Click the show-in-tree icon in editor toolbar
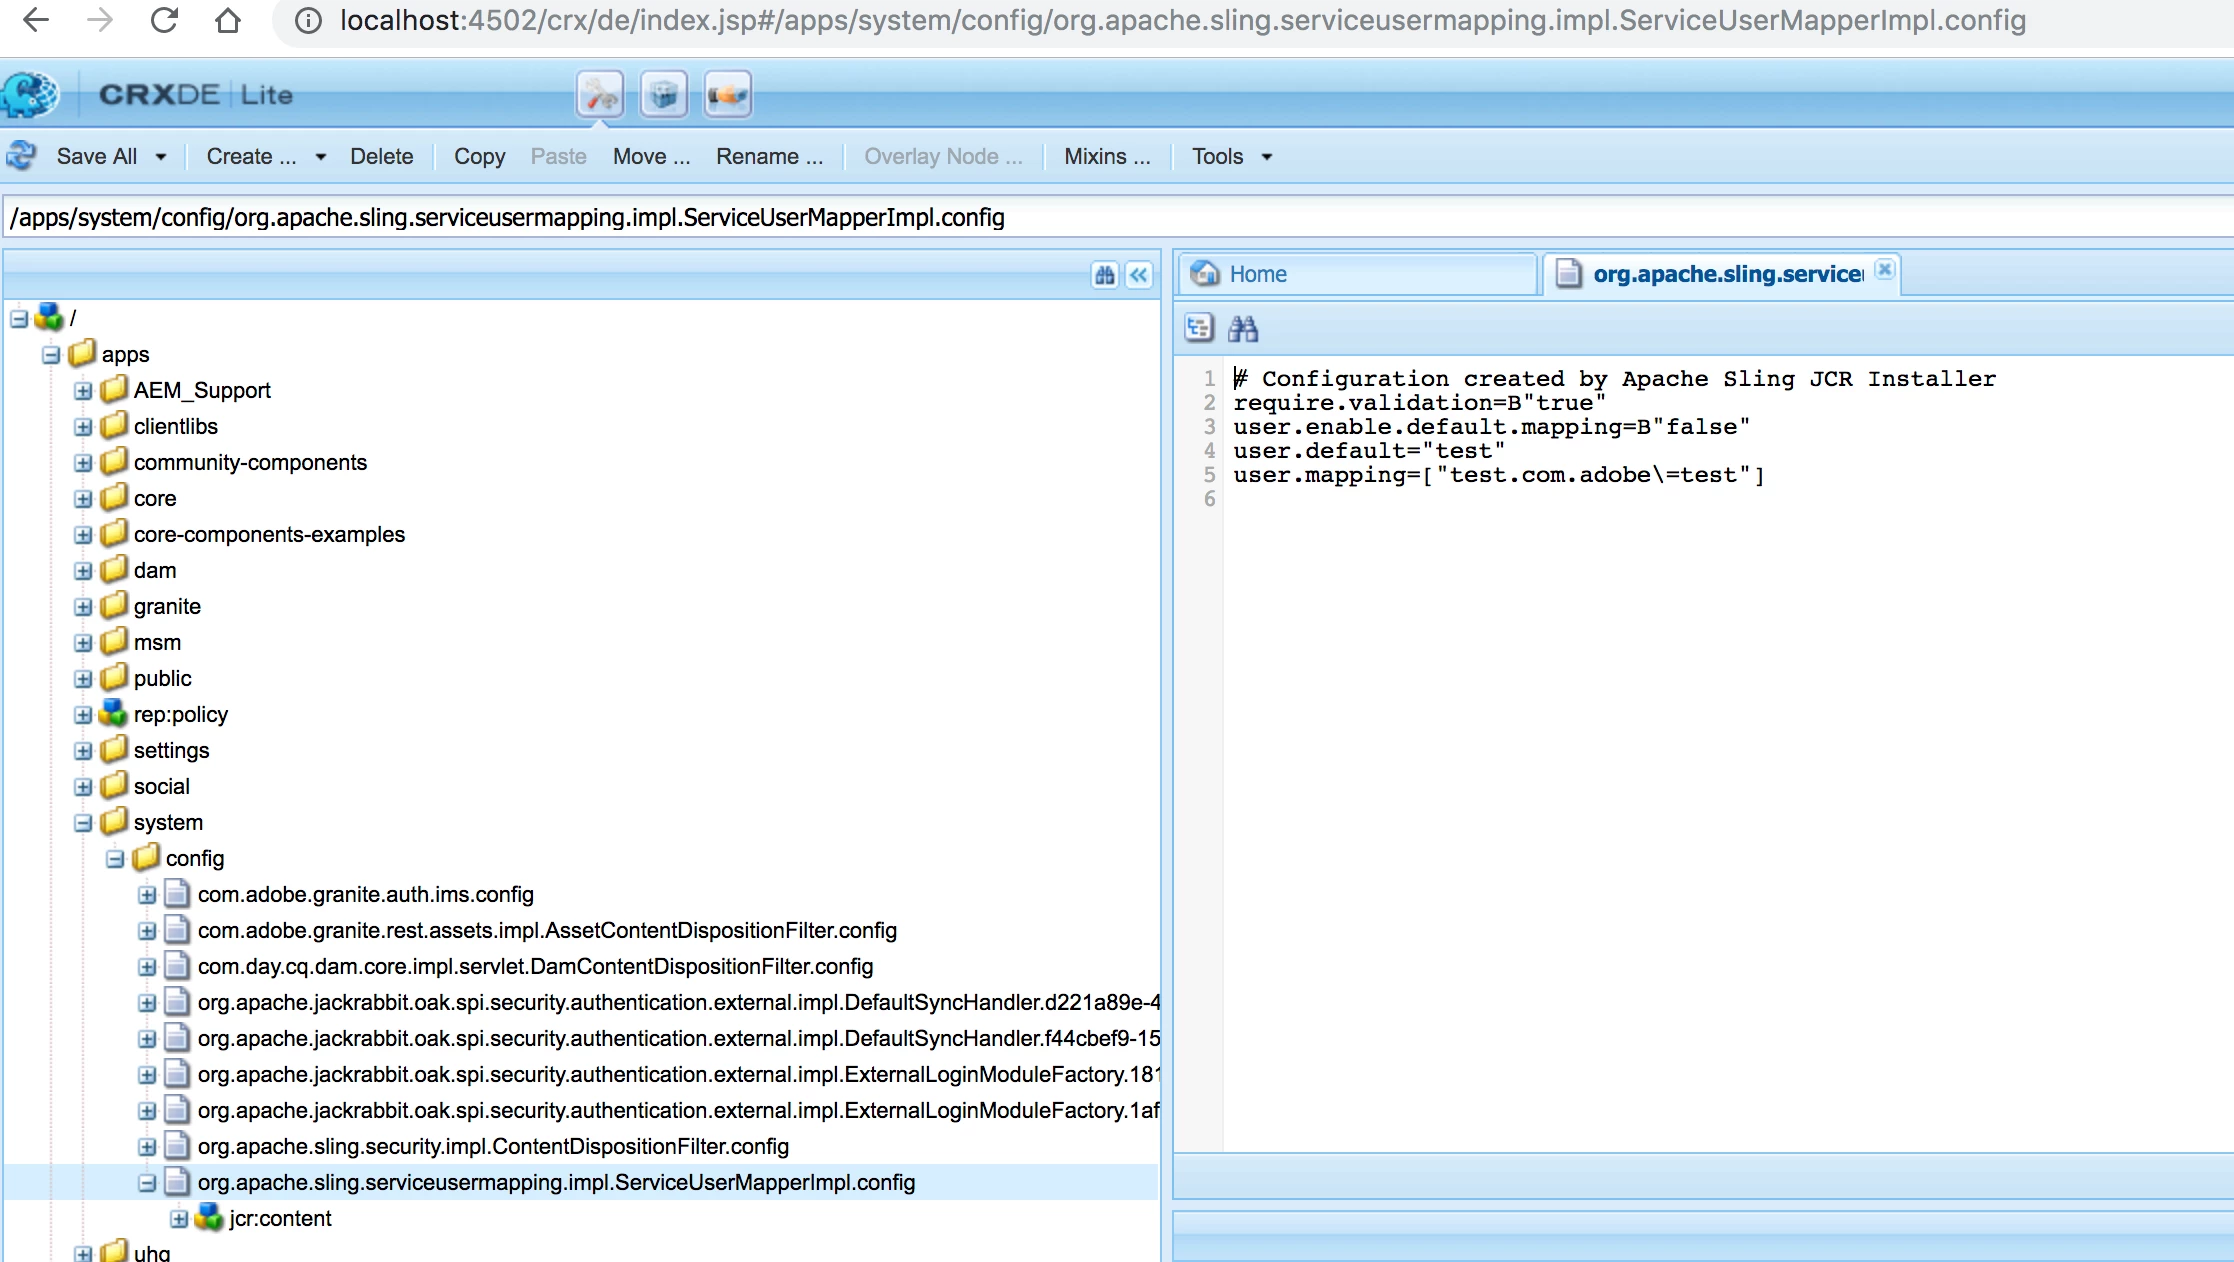Viewport: 2234px width, 1262px height. (x=1199, y=328)
